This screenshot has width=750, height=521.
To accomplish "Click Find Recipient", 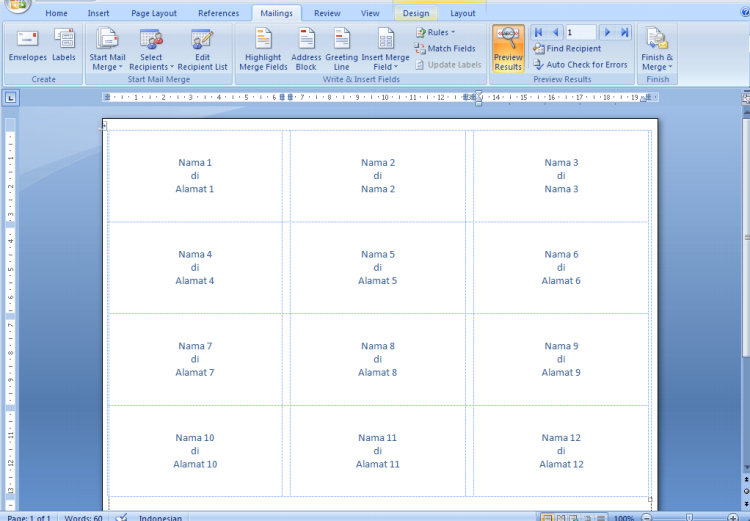I will click(x=567, y=48).
